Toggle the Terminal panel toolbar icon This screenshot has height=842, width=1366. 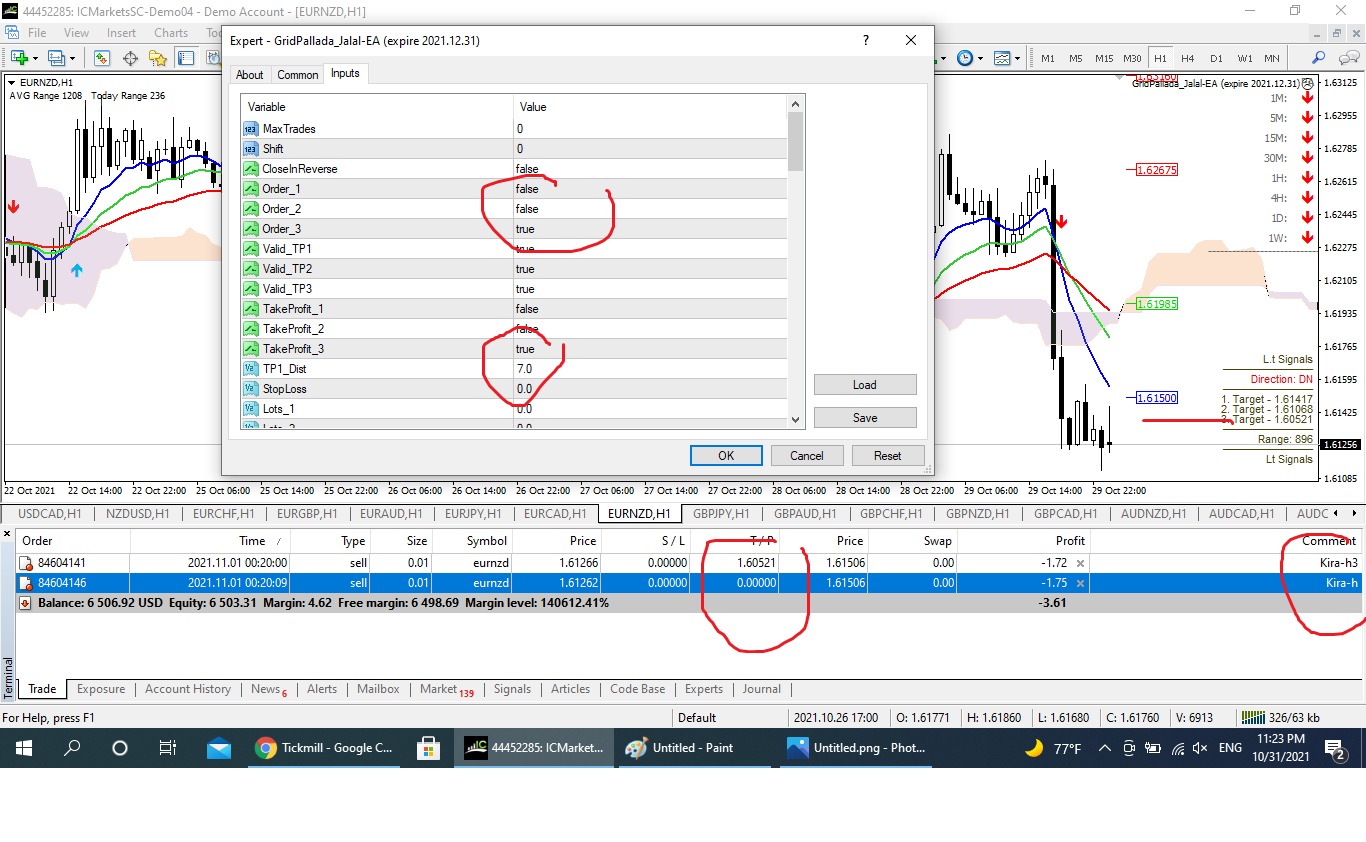point(186,58)
